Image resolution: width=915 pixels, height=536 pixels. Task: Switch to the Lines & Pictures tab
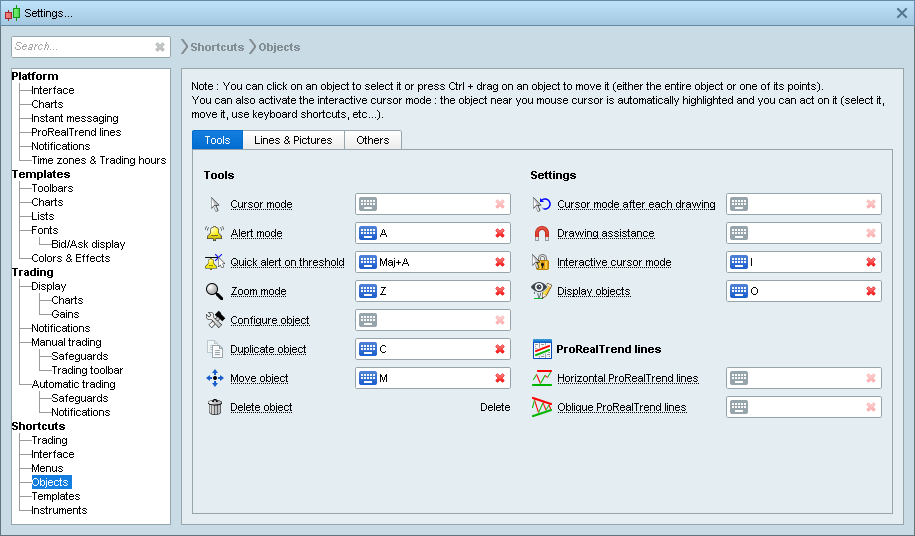tap(292, 140)
